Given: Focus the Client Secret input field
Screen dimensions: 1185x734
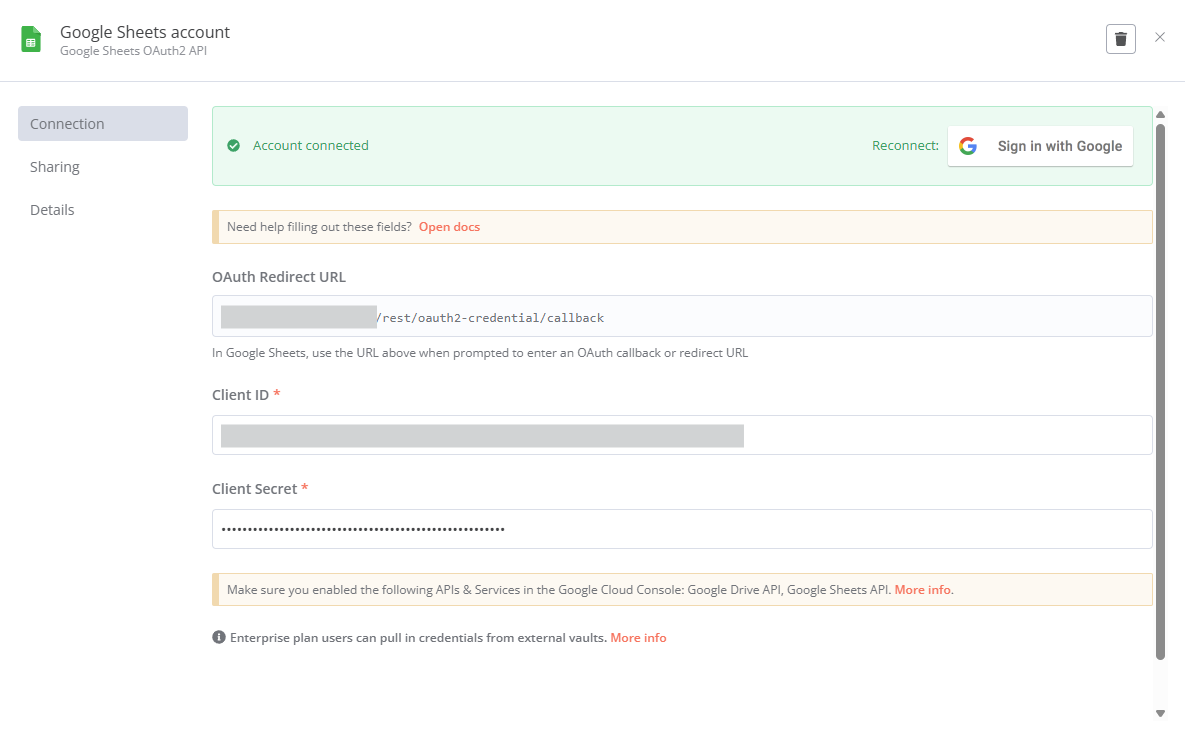Looking at the screenshot, I should pos(682,528).
